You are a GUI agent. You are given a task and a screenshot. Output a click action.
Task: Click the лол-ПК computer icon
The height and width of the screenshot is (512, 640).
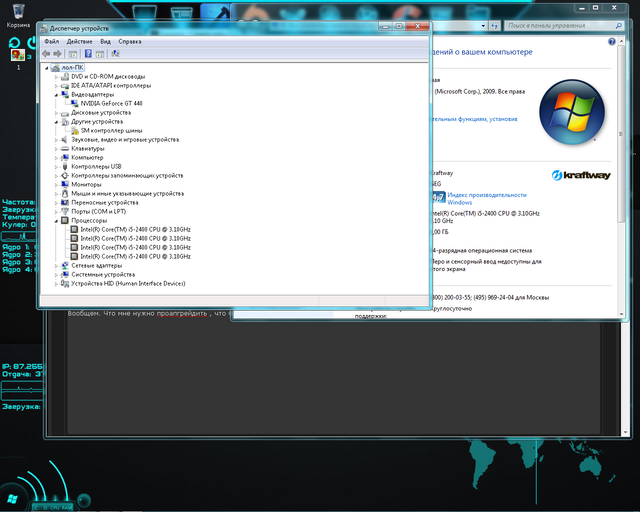click(56, 68)
